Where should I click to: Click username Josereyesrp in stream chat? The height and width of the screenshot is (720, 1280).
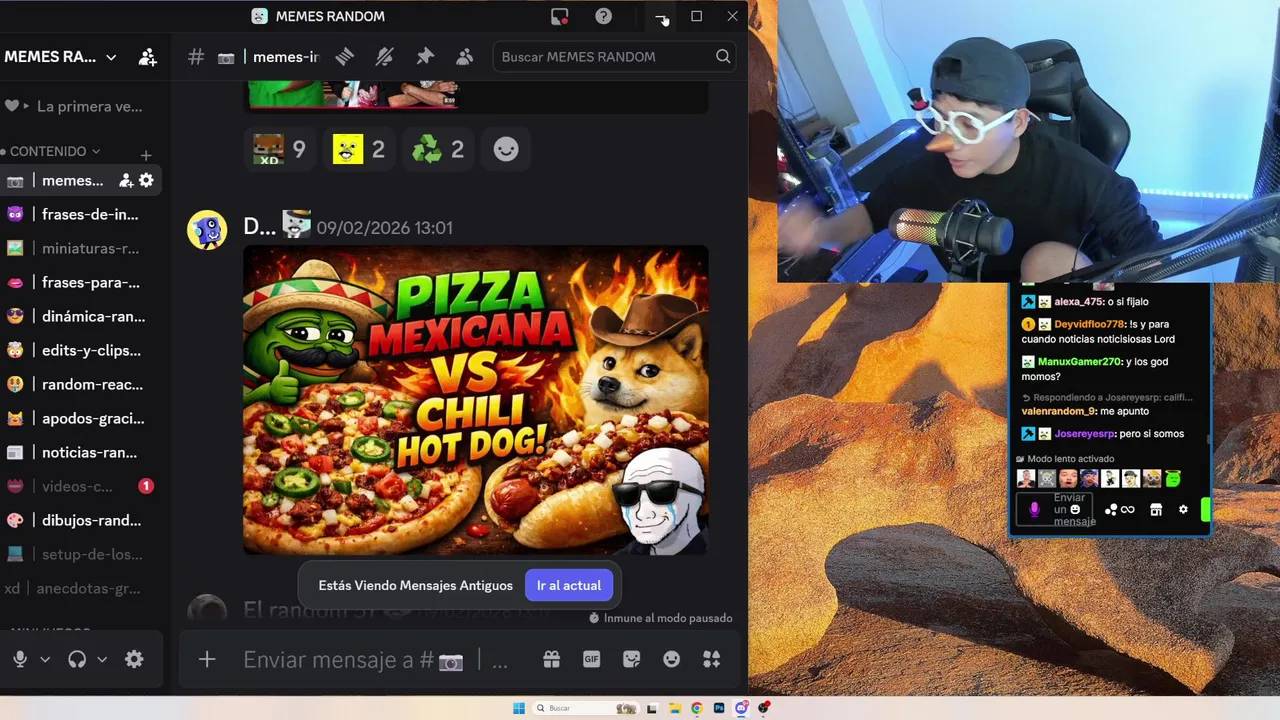pyautogui.click(x=1084, y=434)
